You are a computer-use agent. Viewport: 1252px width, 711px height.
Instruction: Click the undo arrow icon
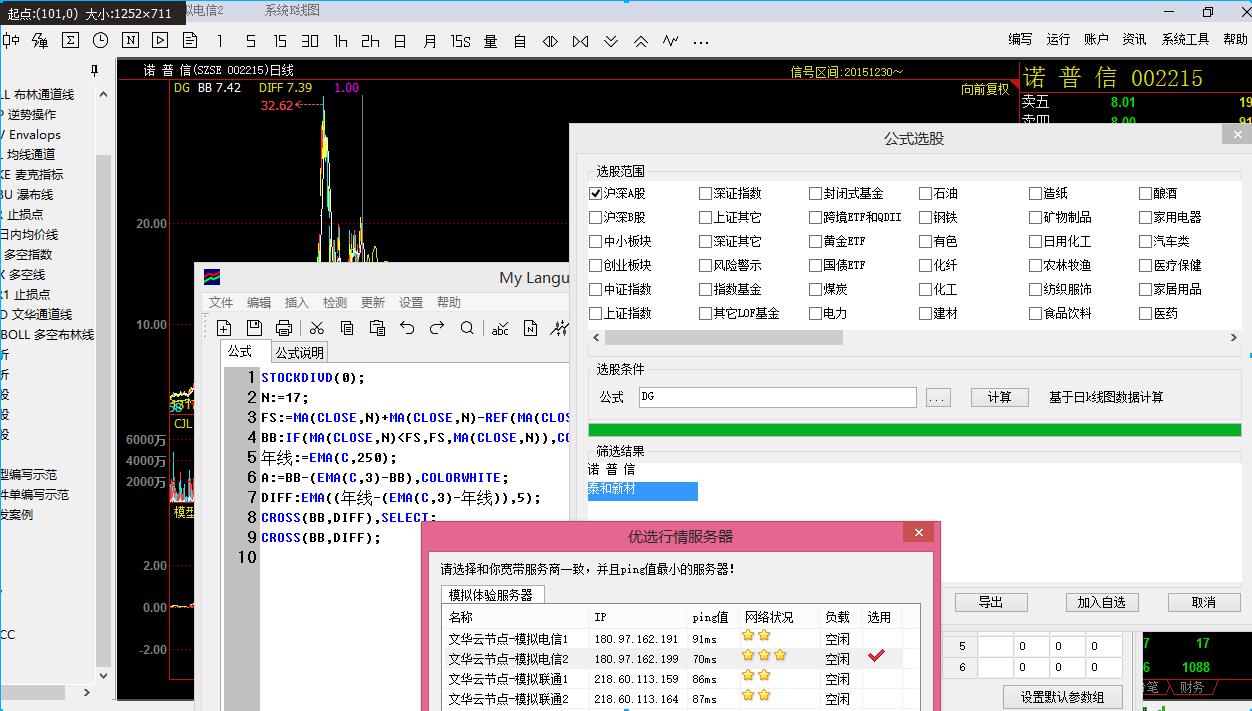(x=407, y=328)
